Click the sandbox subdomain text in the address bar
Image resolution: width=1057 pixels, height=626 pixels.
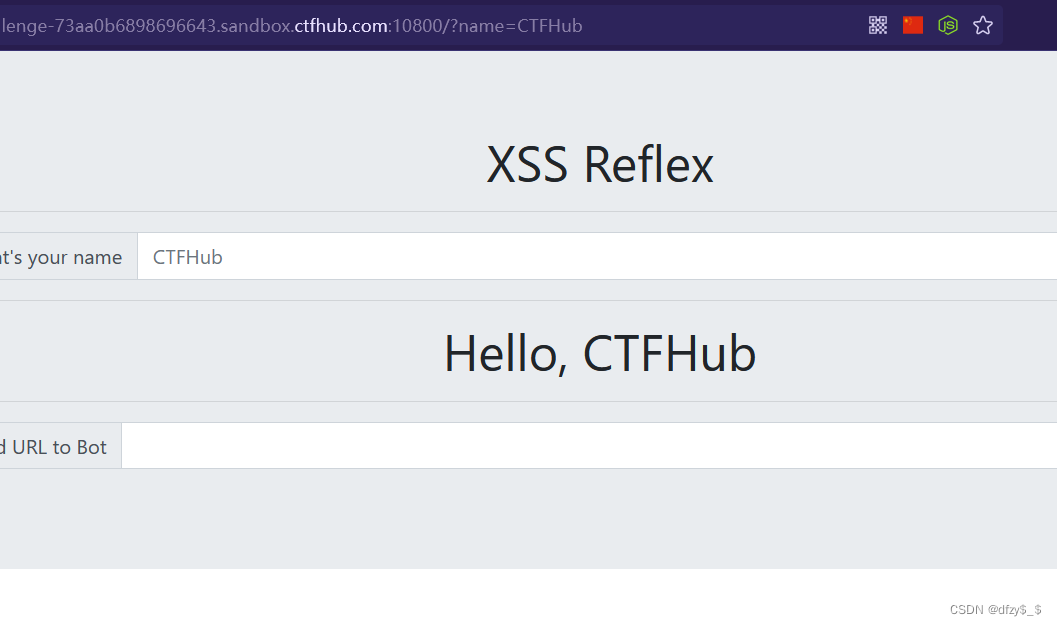260,26
